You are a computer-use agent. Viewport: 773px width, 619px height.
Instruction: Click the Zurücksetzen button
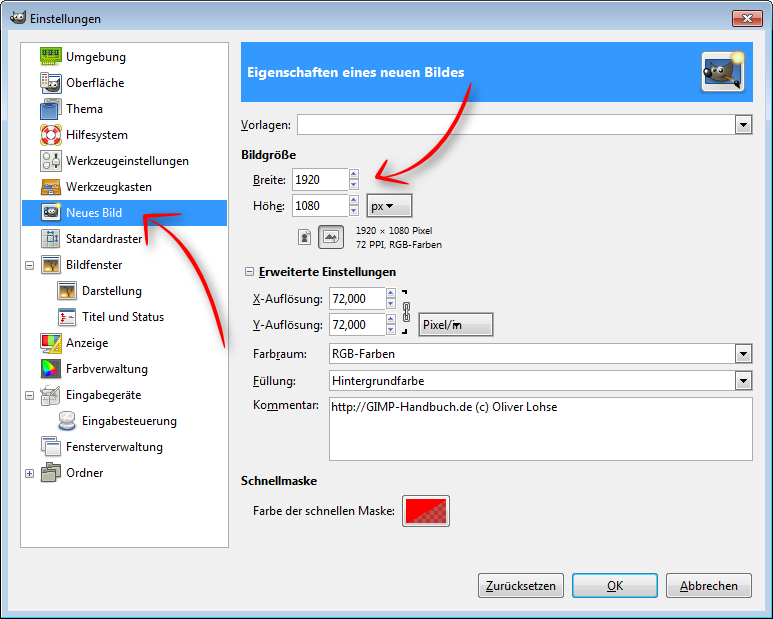[521, 586]
